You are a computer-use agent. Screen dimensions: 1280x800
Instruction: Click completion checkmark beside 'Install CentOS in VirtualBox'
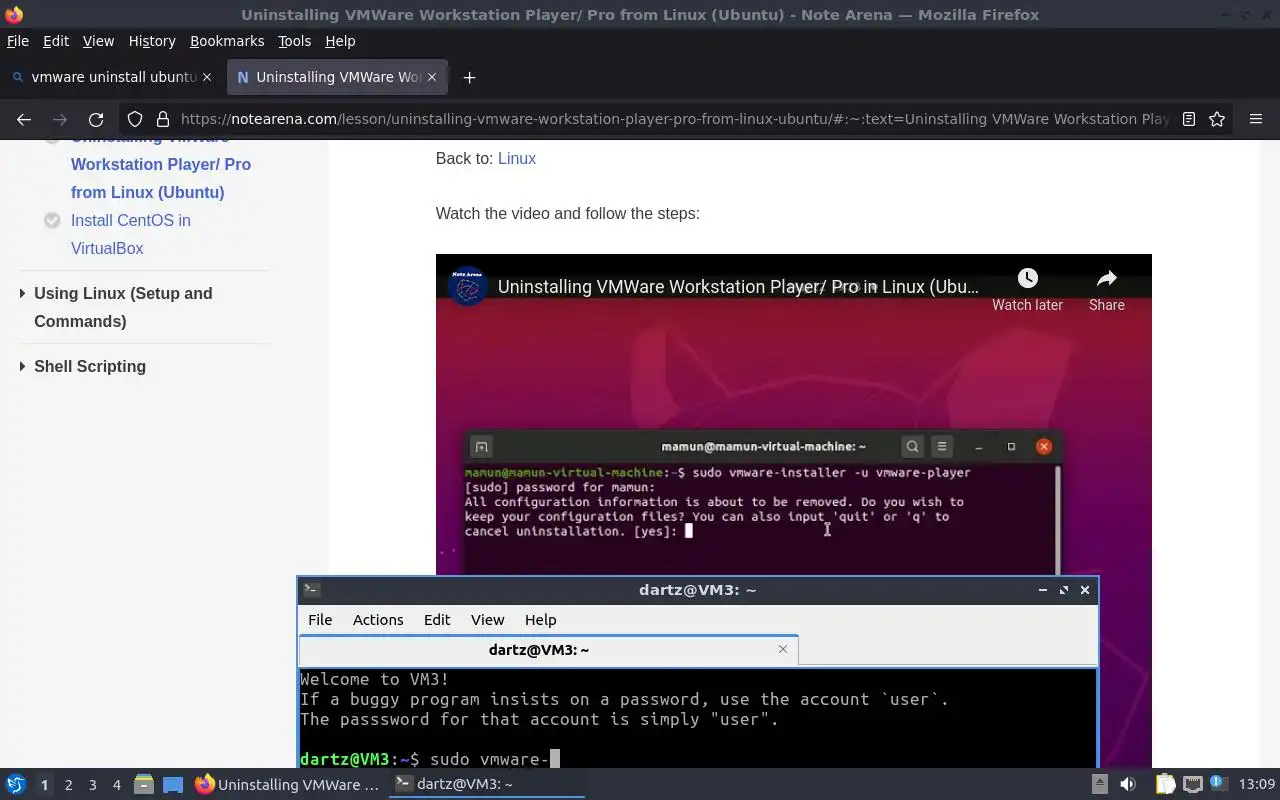tap(52, 221)
